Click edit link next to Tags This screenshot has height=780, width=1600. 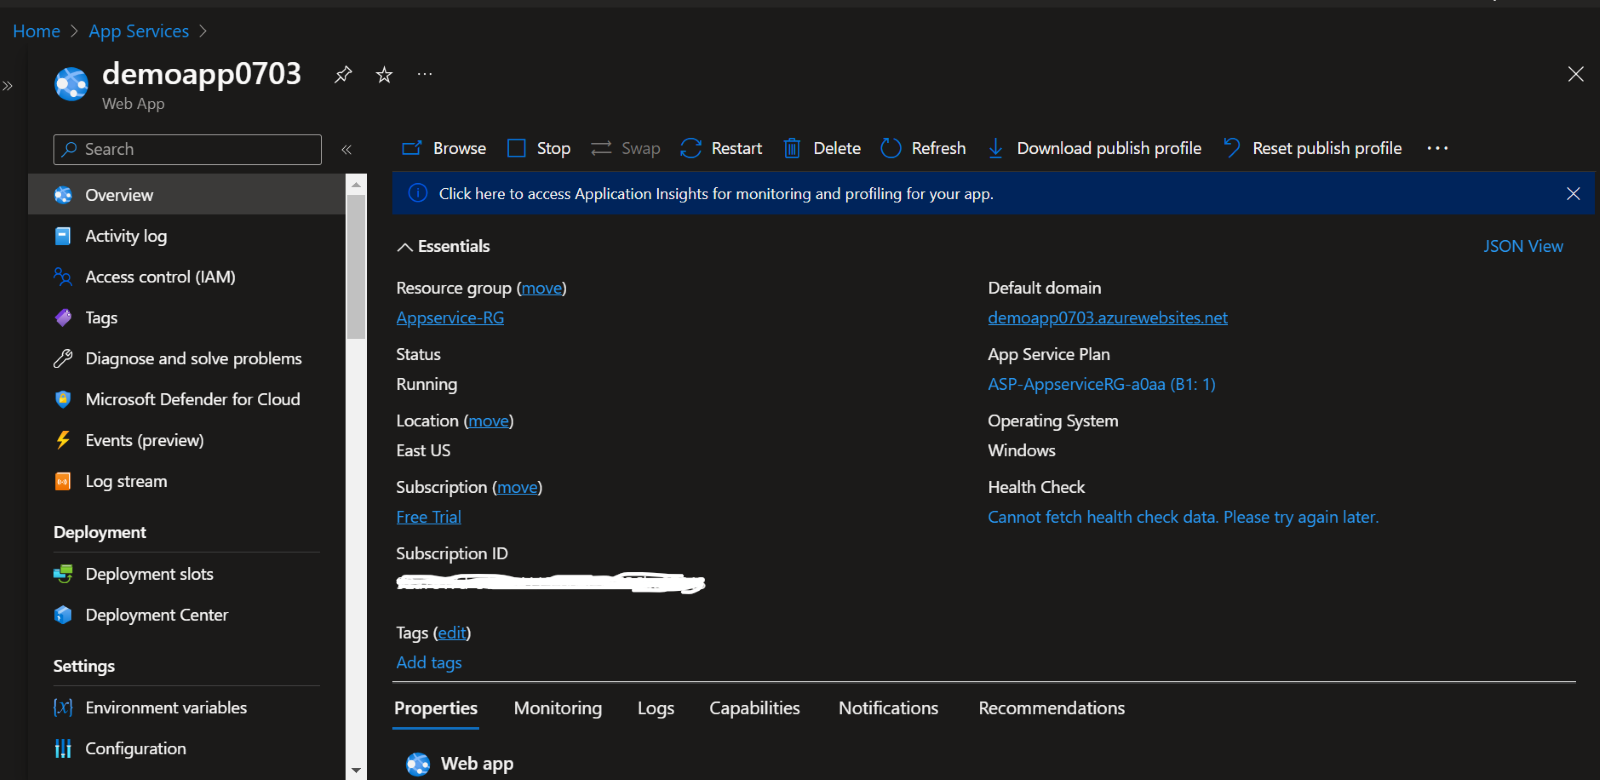coord(452,633)
